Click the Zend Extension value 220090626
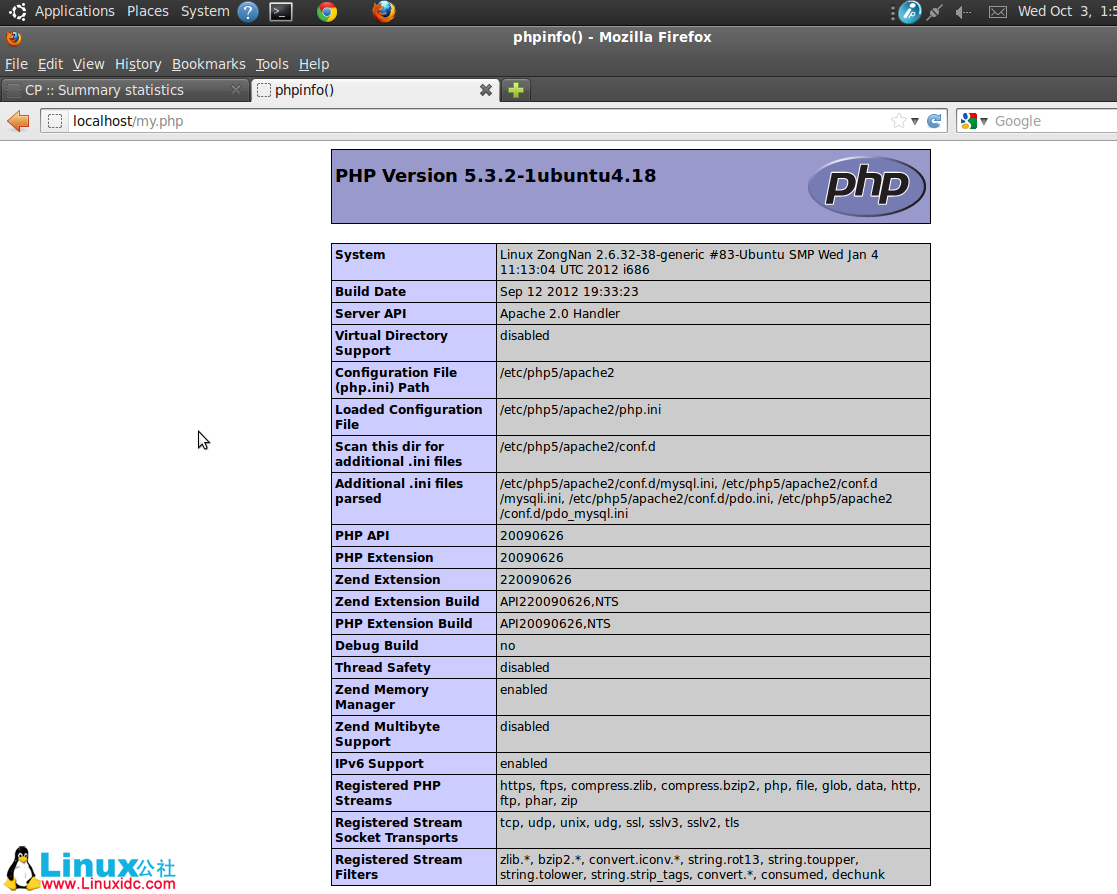 coord(535,580)
